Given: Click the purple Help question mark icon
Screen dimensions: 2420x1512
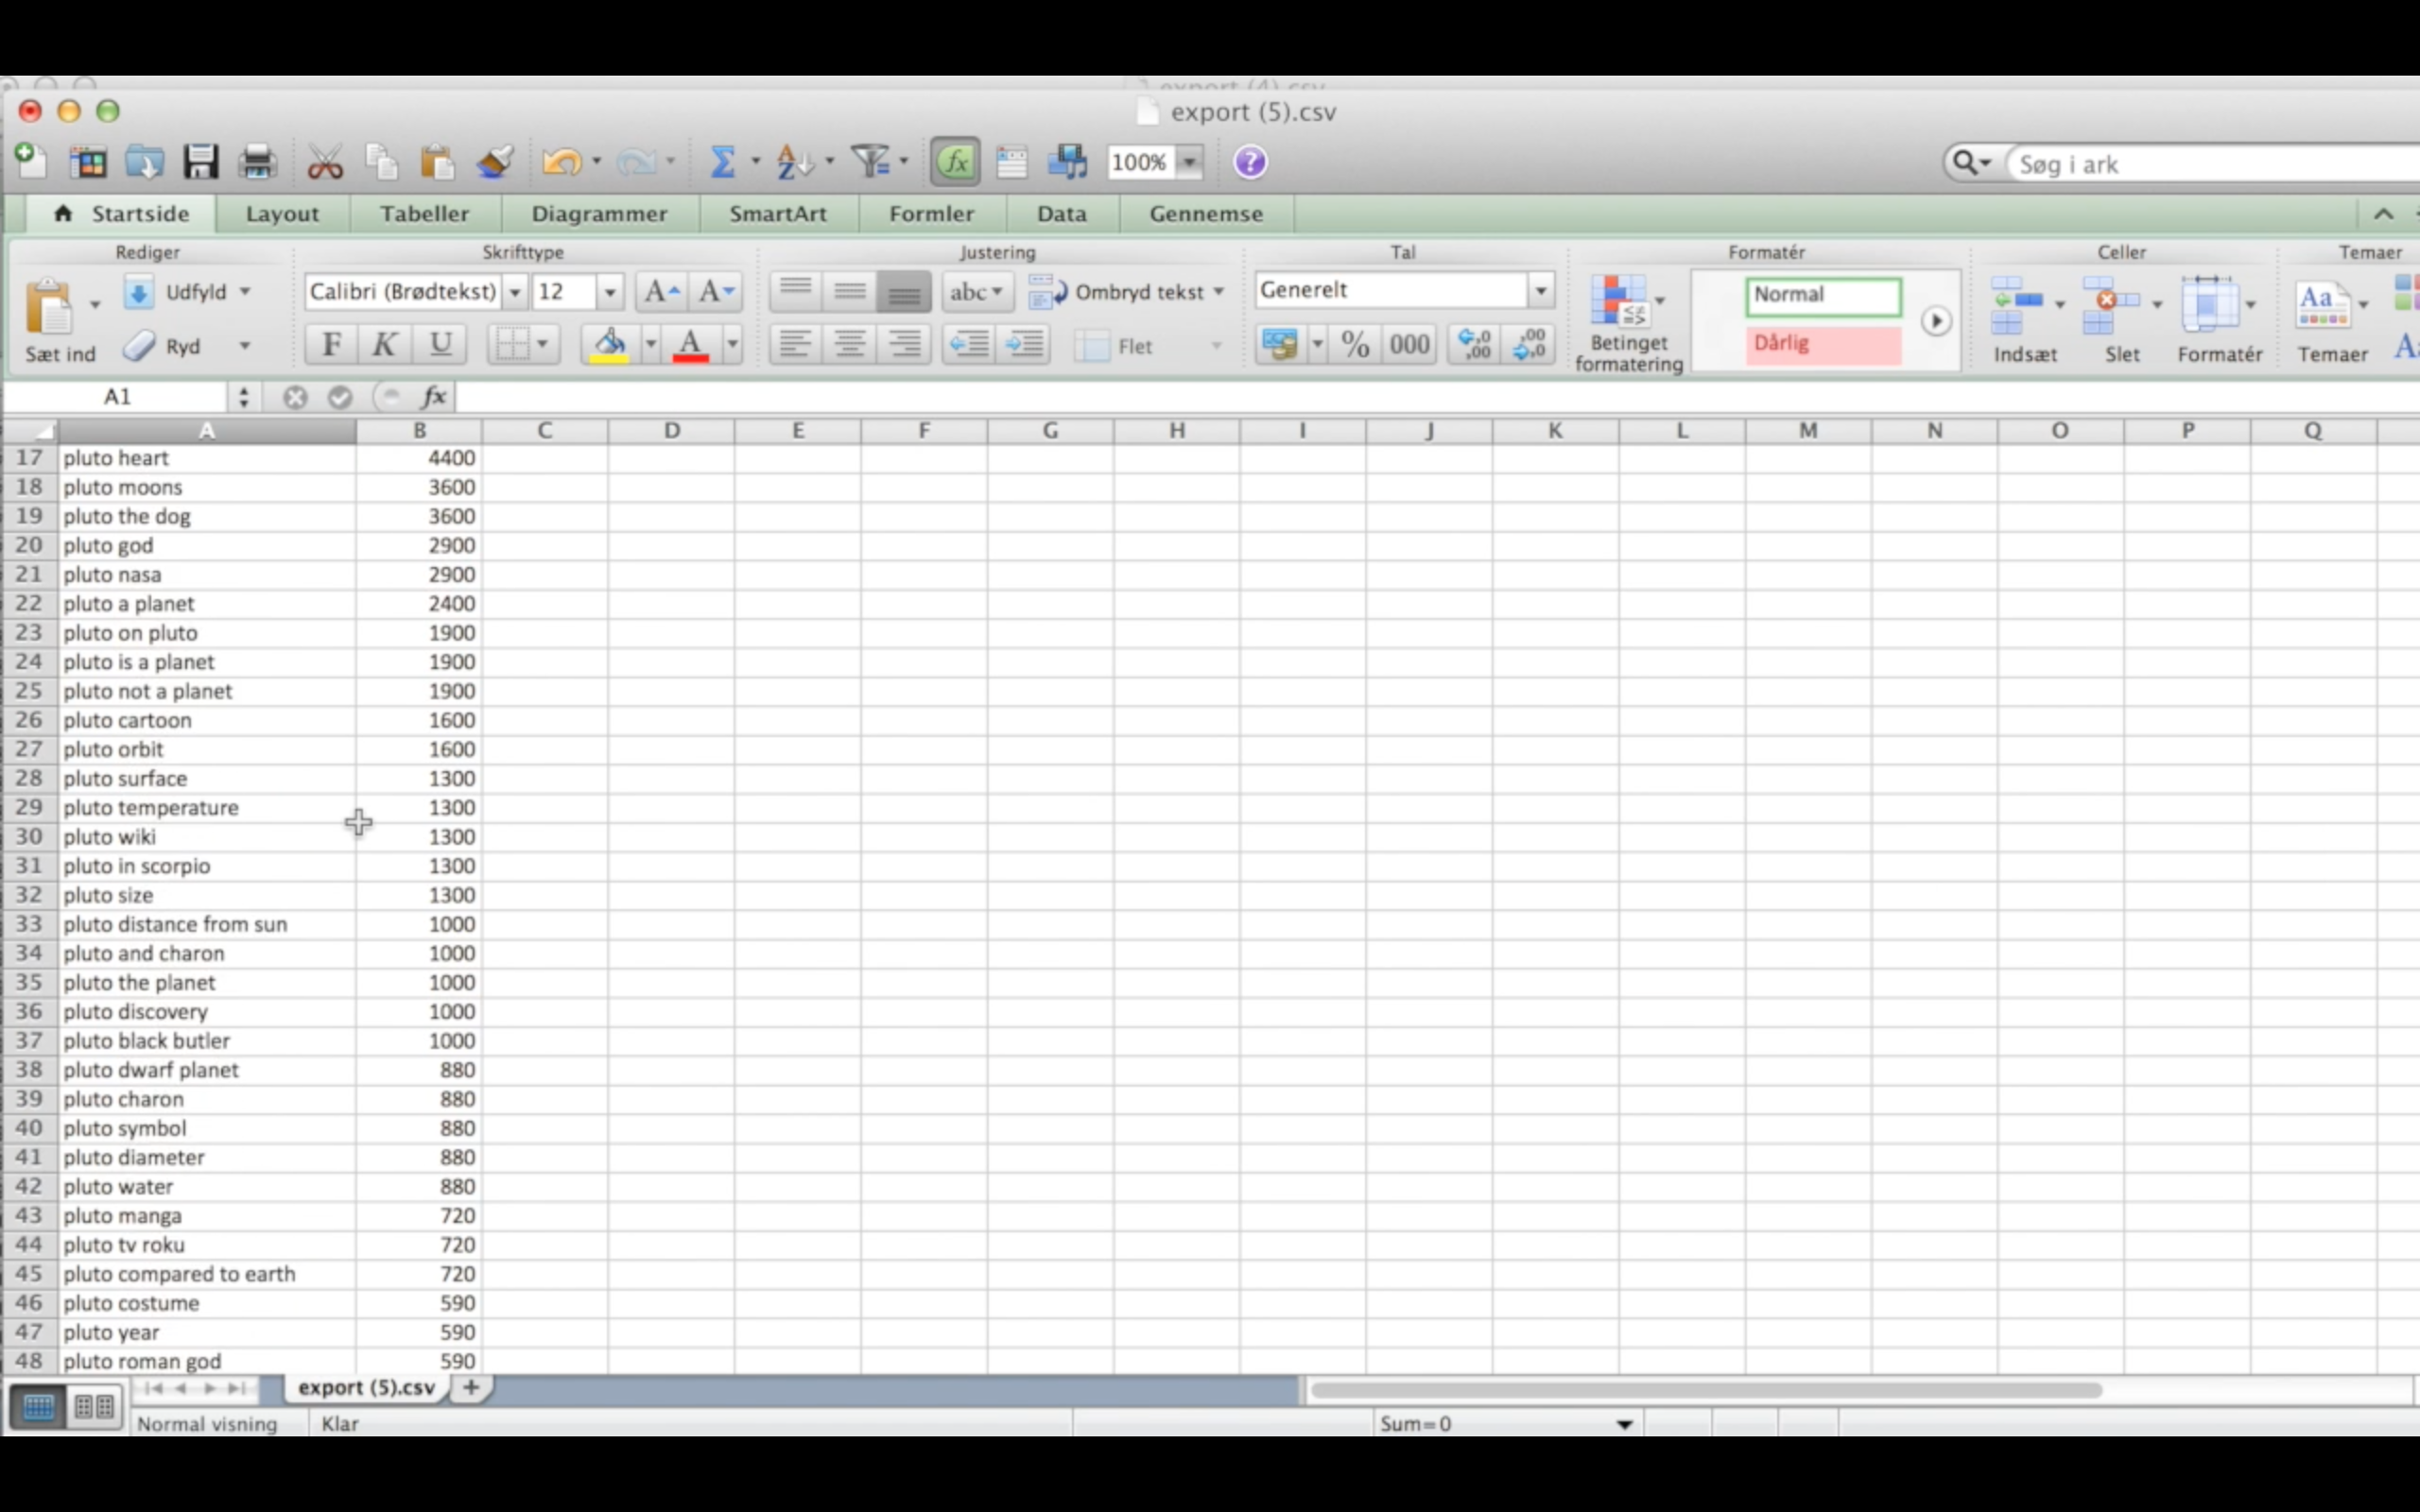Looking at the screenshot, I should coord(1250,162).
